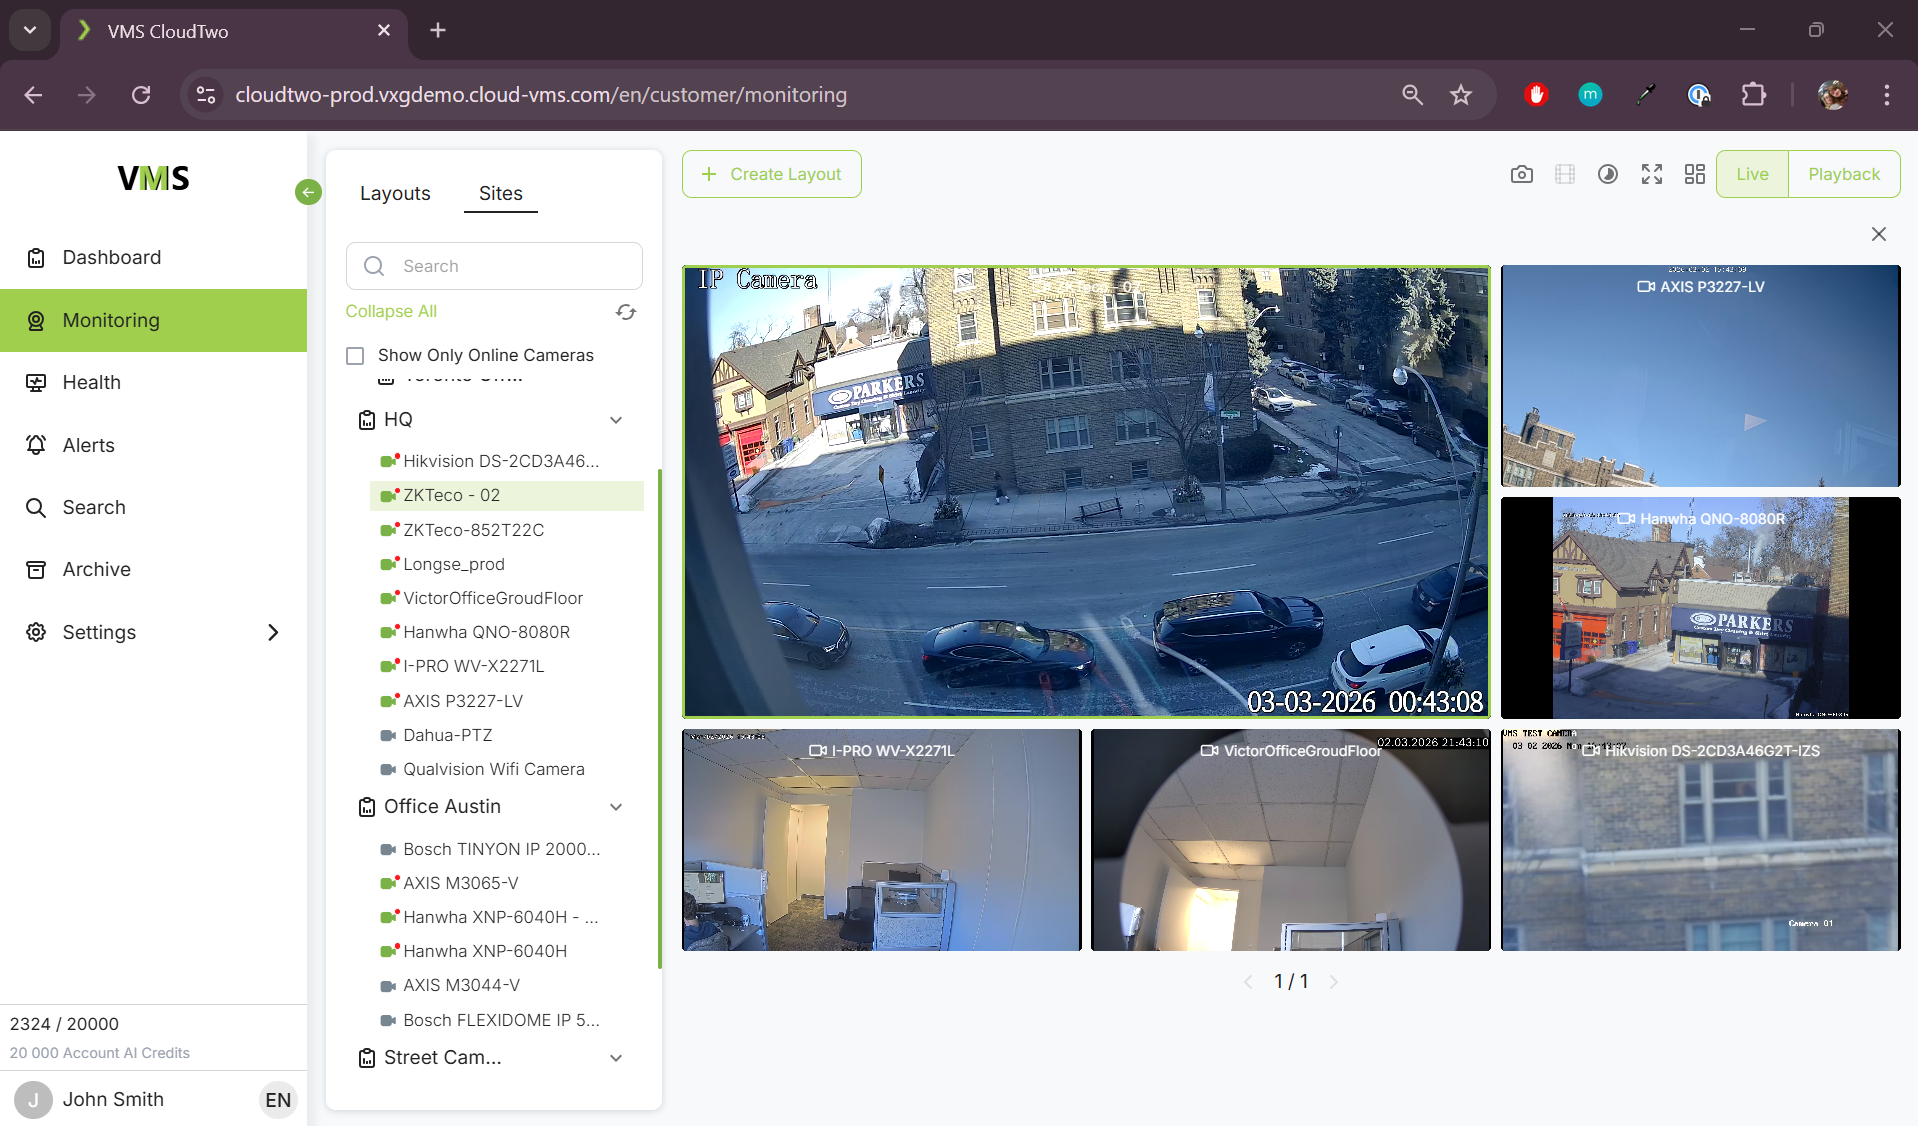Expand the Settings submenu arrow
This screenshot has height=1126, width=1918.
(x=273, y=632)
